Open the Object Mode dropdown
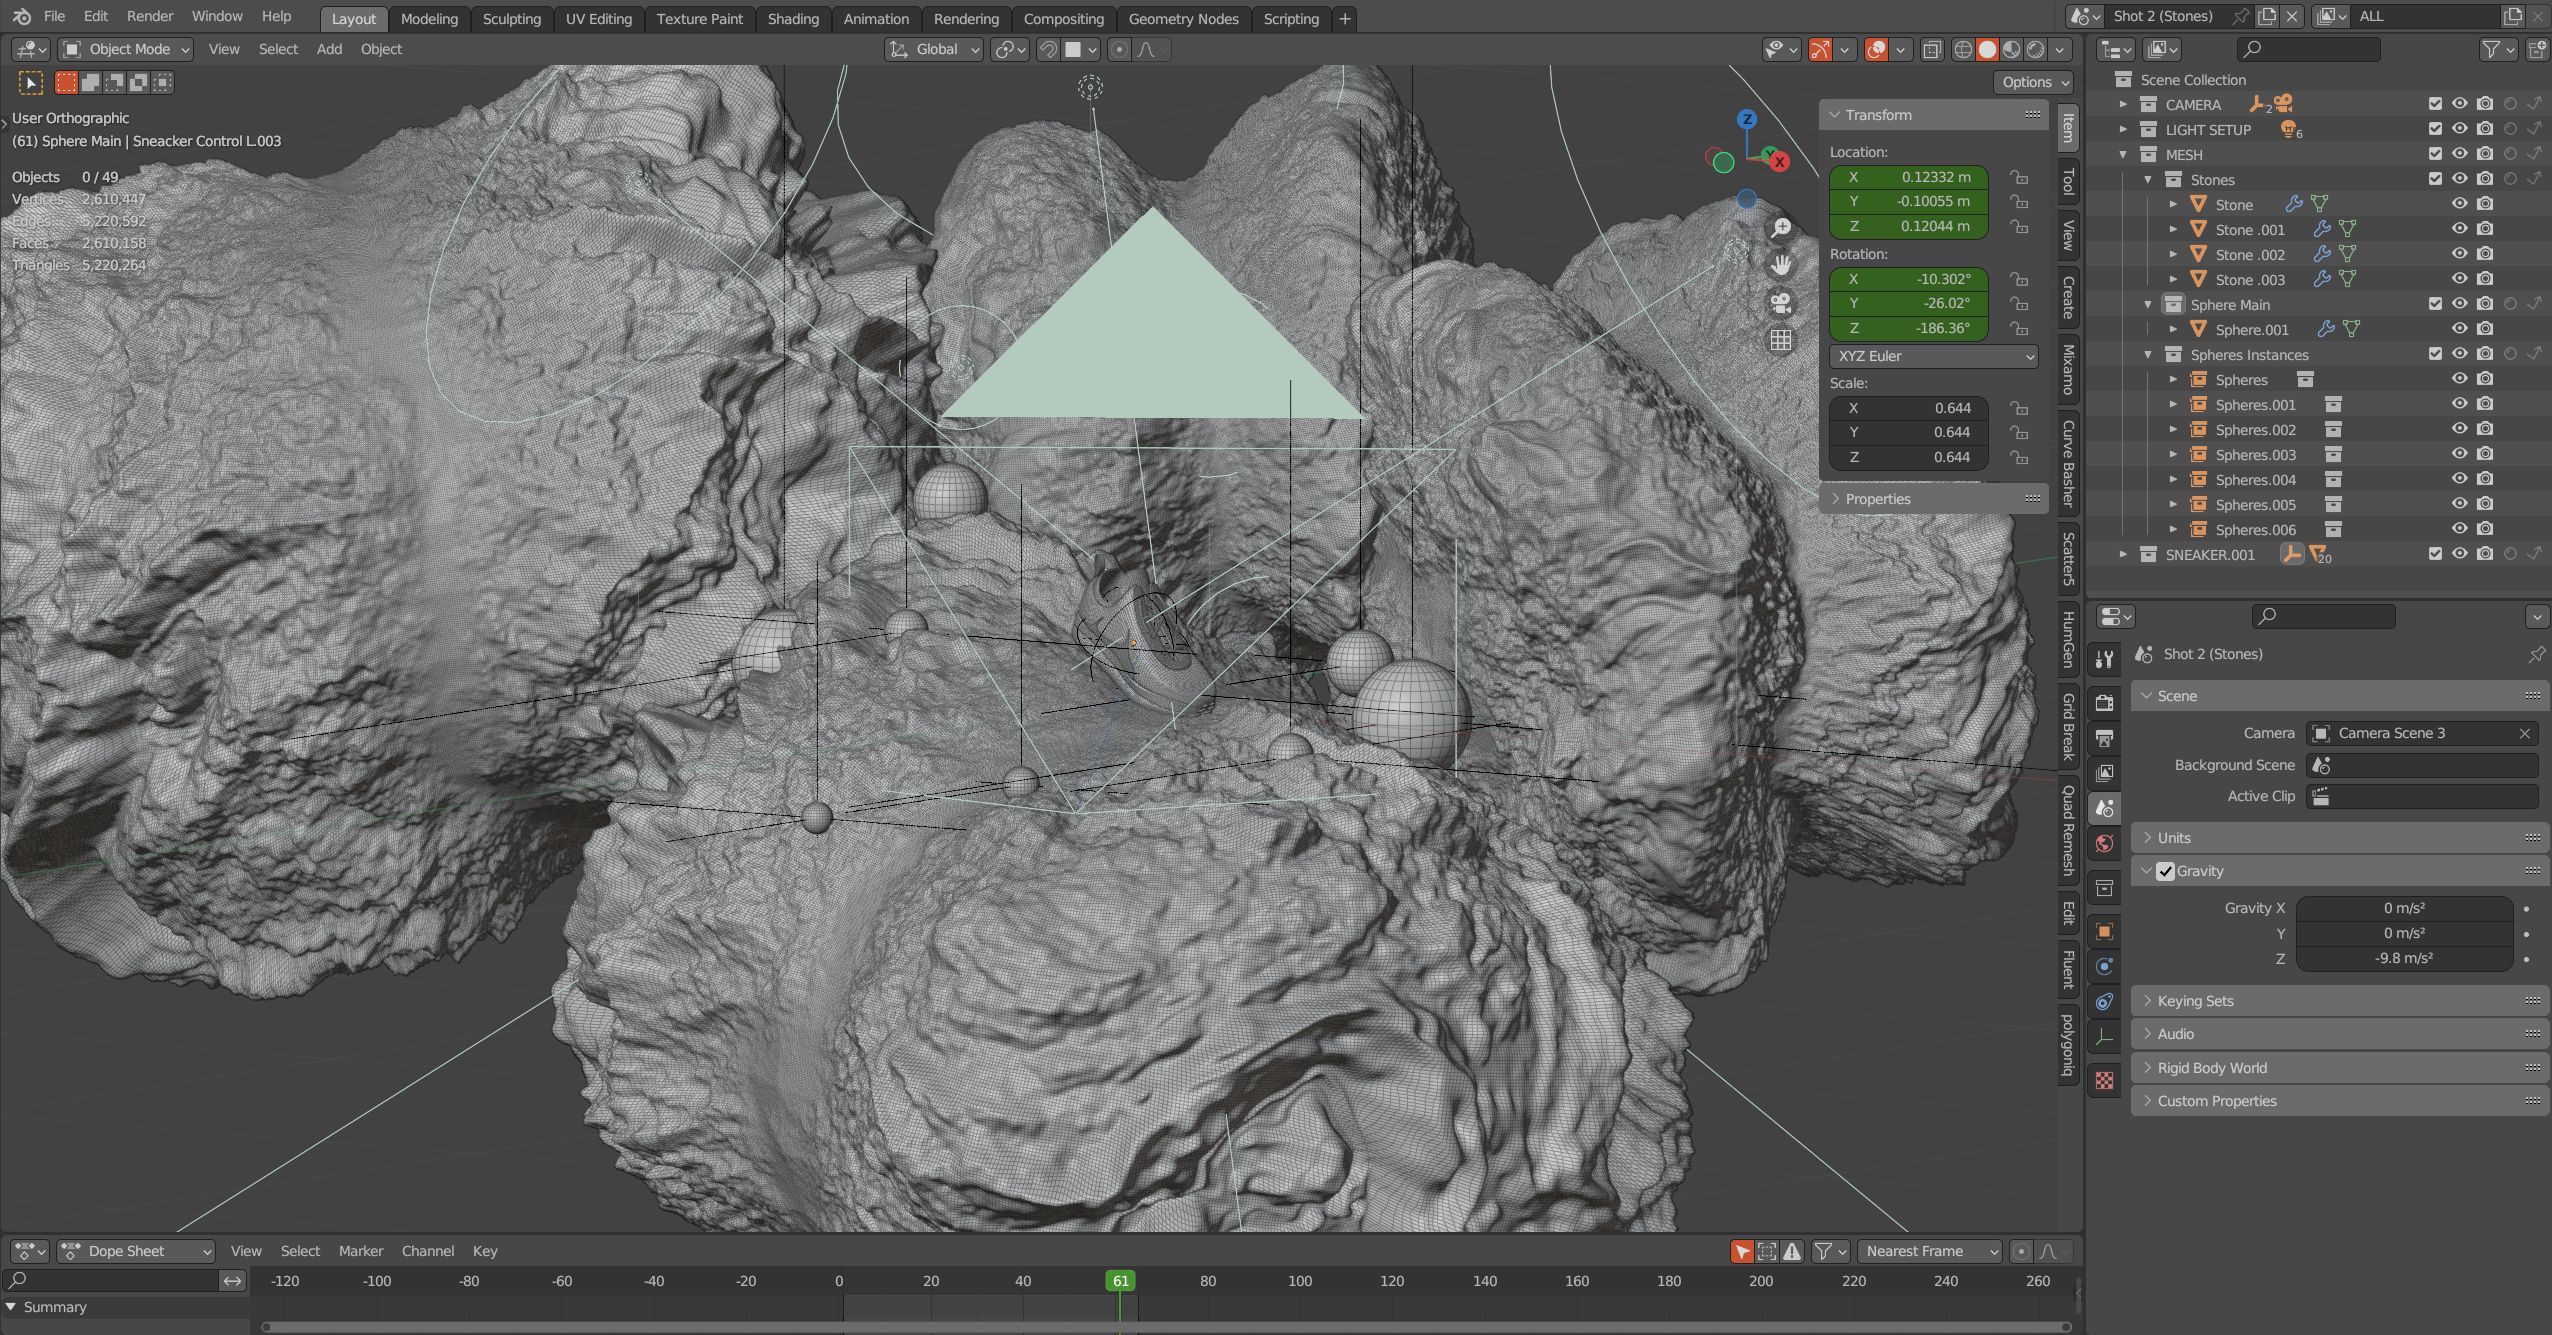The height and width of the screenshot is (1335, 2552). click(126, 49)
